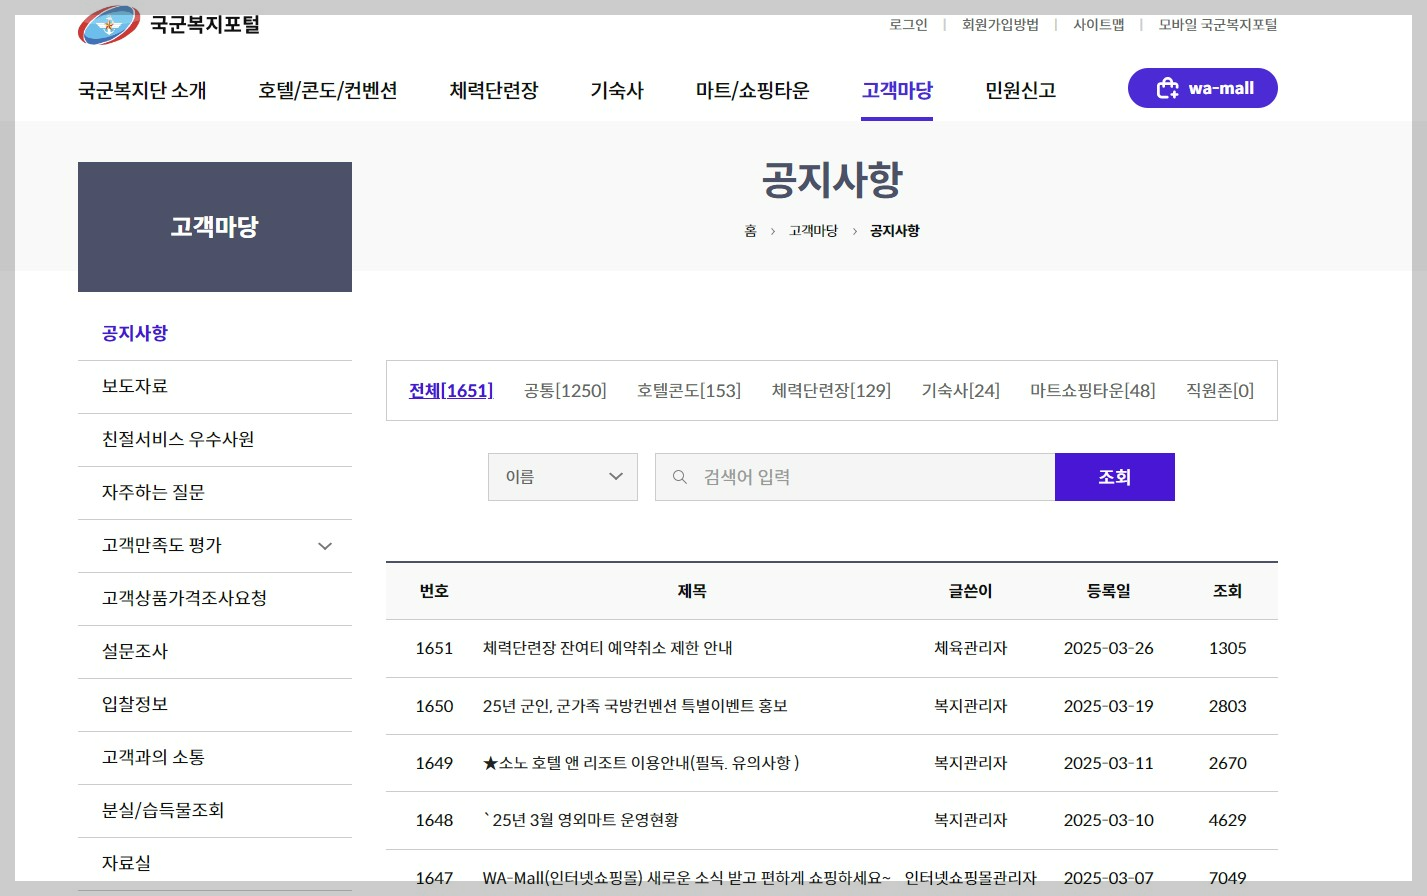Click the view count 2803

(1227, 706)
